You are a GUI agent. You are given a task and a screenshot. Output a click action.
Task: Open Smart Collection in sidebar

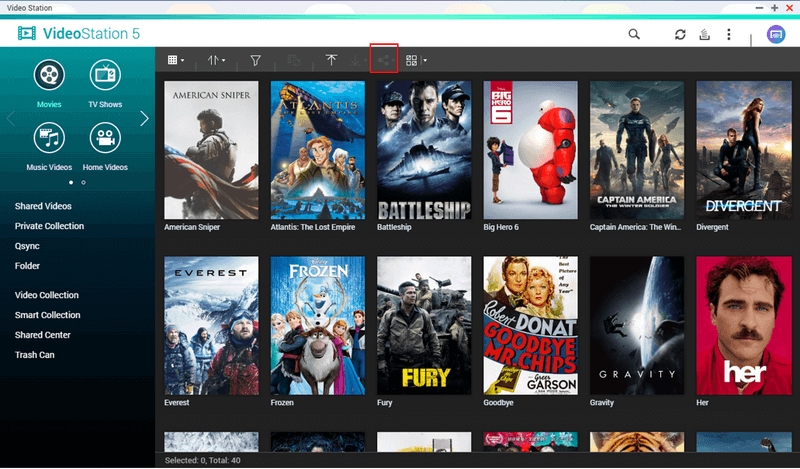(x=47, y=315)
